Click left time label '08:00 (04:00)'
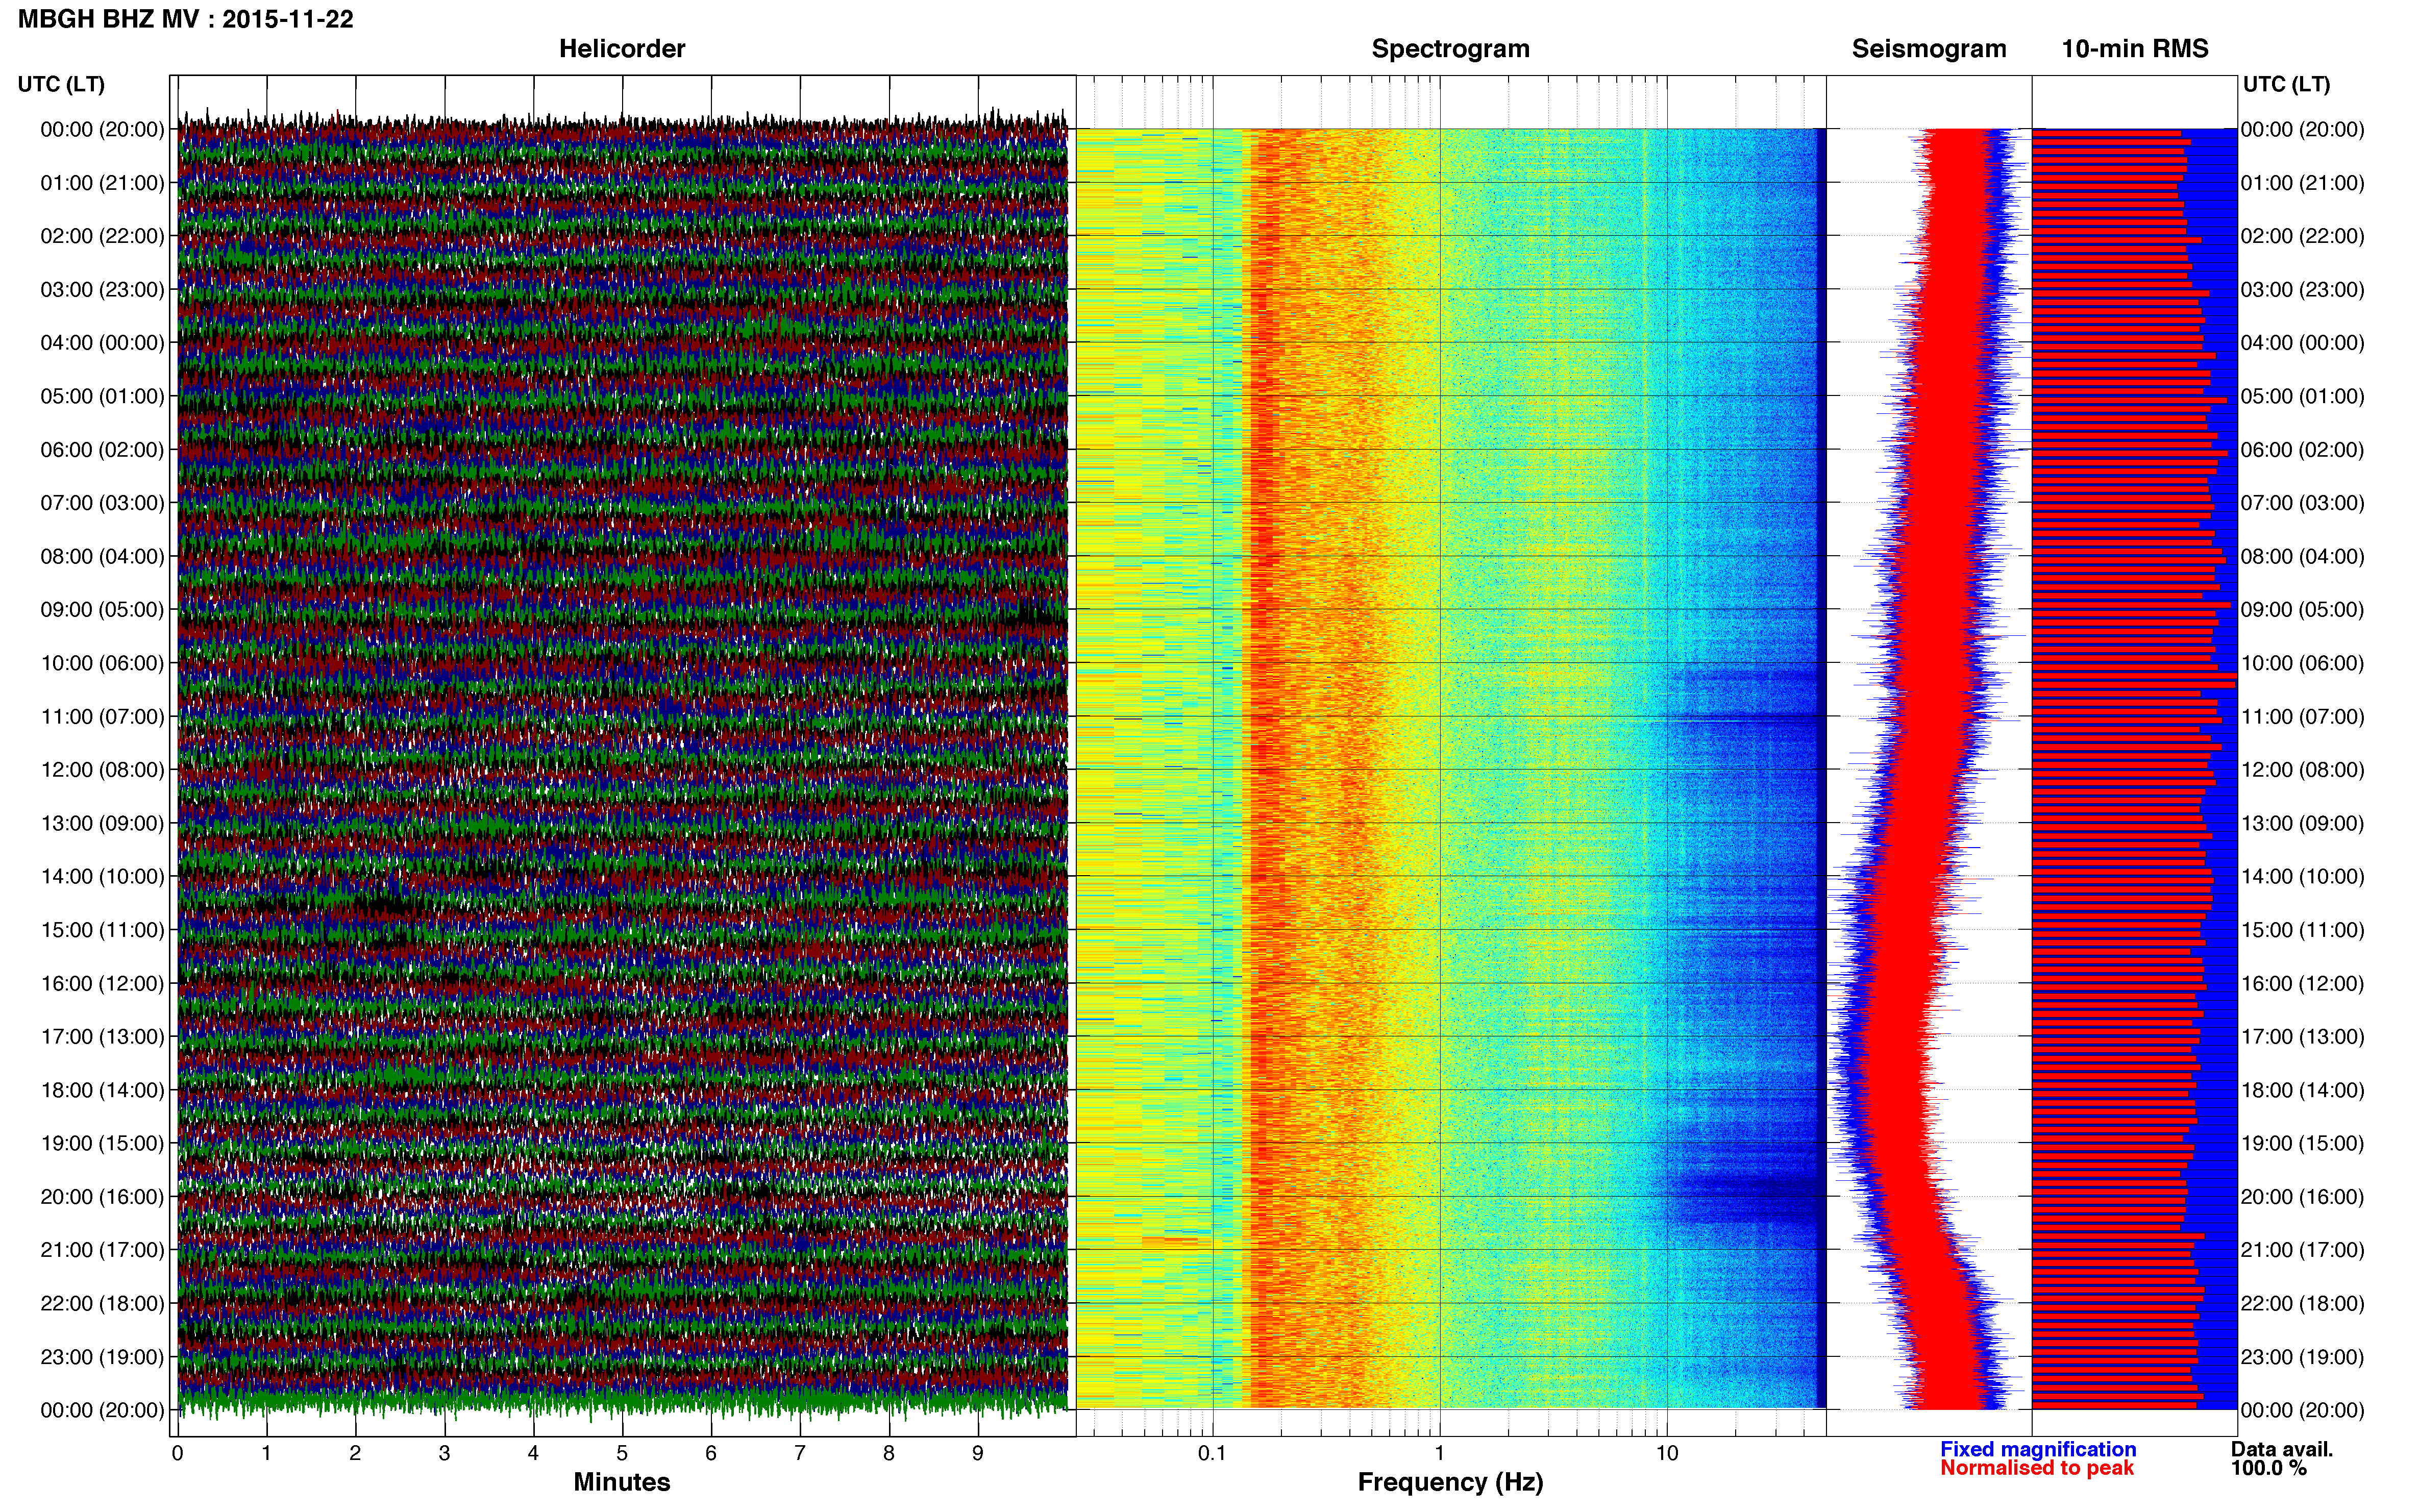Image resolution: width=2419 pixels, height=1512 pixels. click(102, 556)
